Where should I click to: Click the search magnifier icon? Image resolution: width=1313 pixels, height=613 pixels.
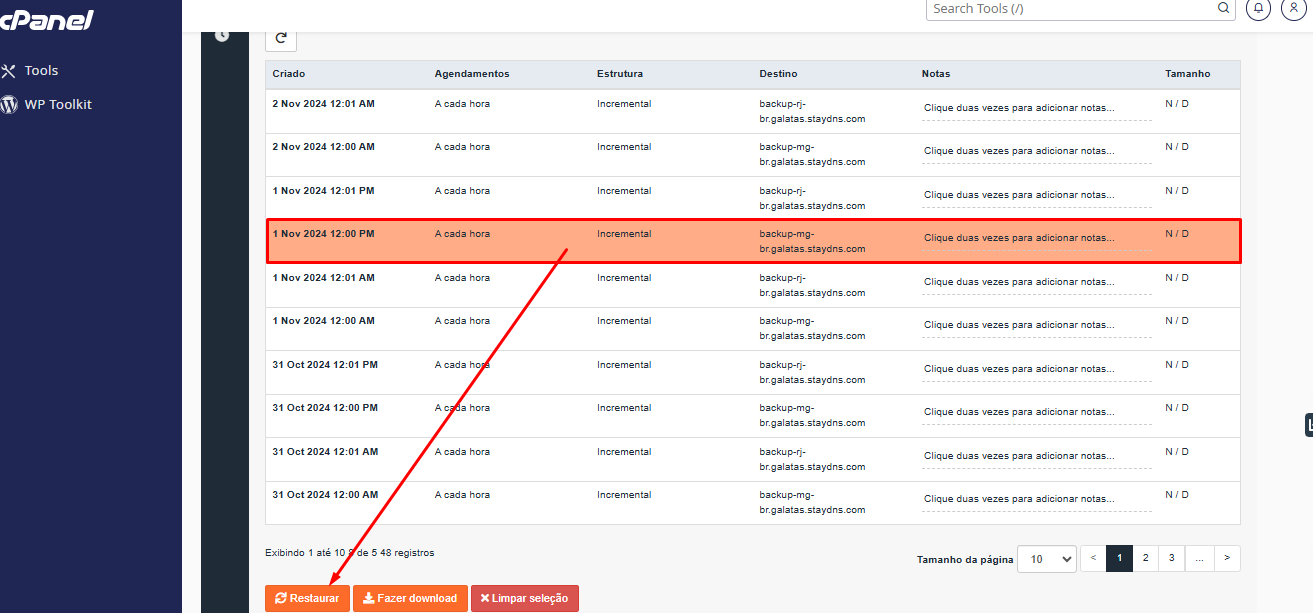(1224, 8)
